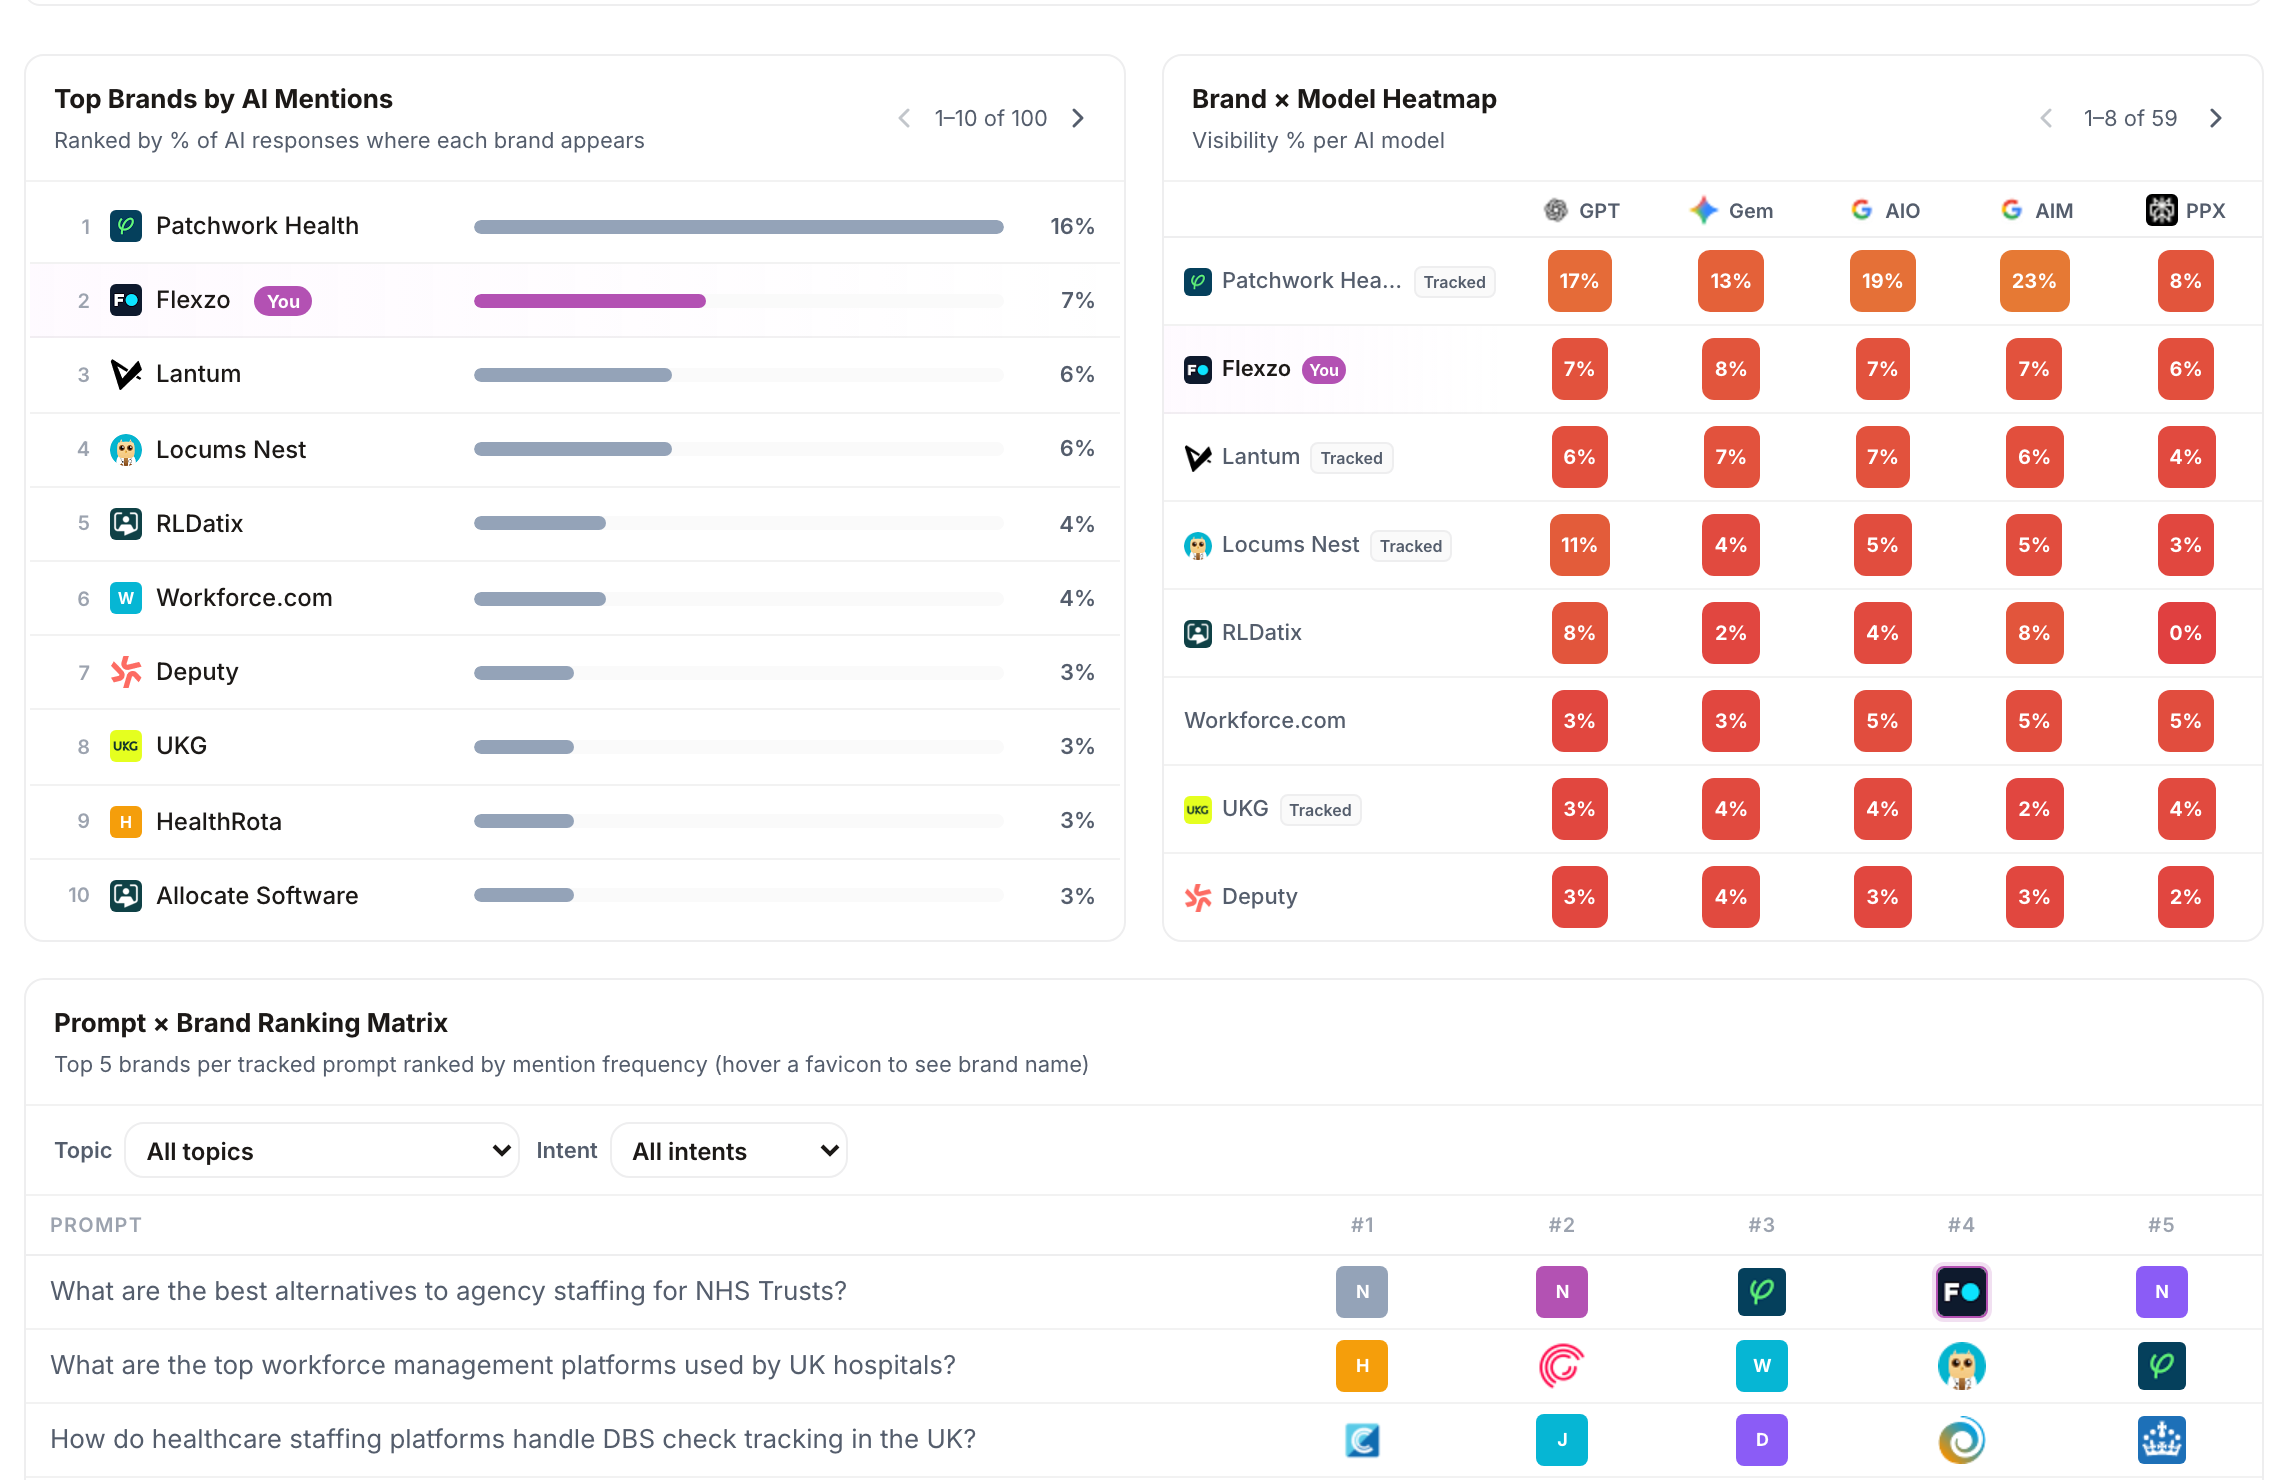Go to next page of Brand heatmap
Viewport: 2296px width, 1480px height.
click(2216, 118)
